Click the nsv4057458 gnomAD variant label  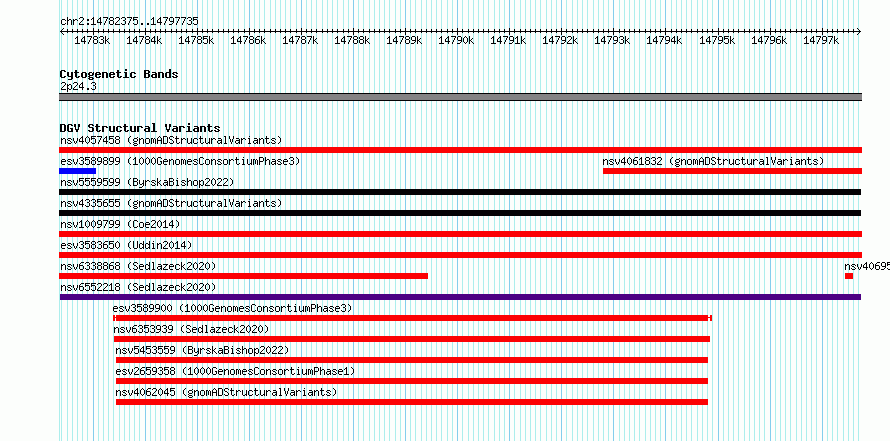tap(171, 140)
